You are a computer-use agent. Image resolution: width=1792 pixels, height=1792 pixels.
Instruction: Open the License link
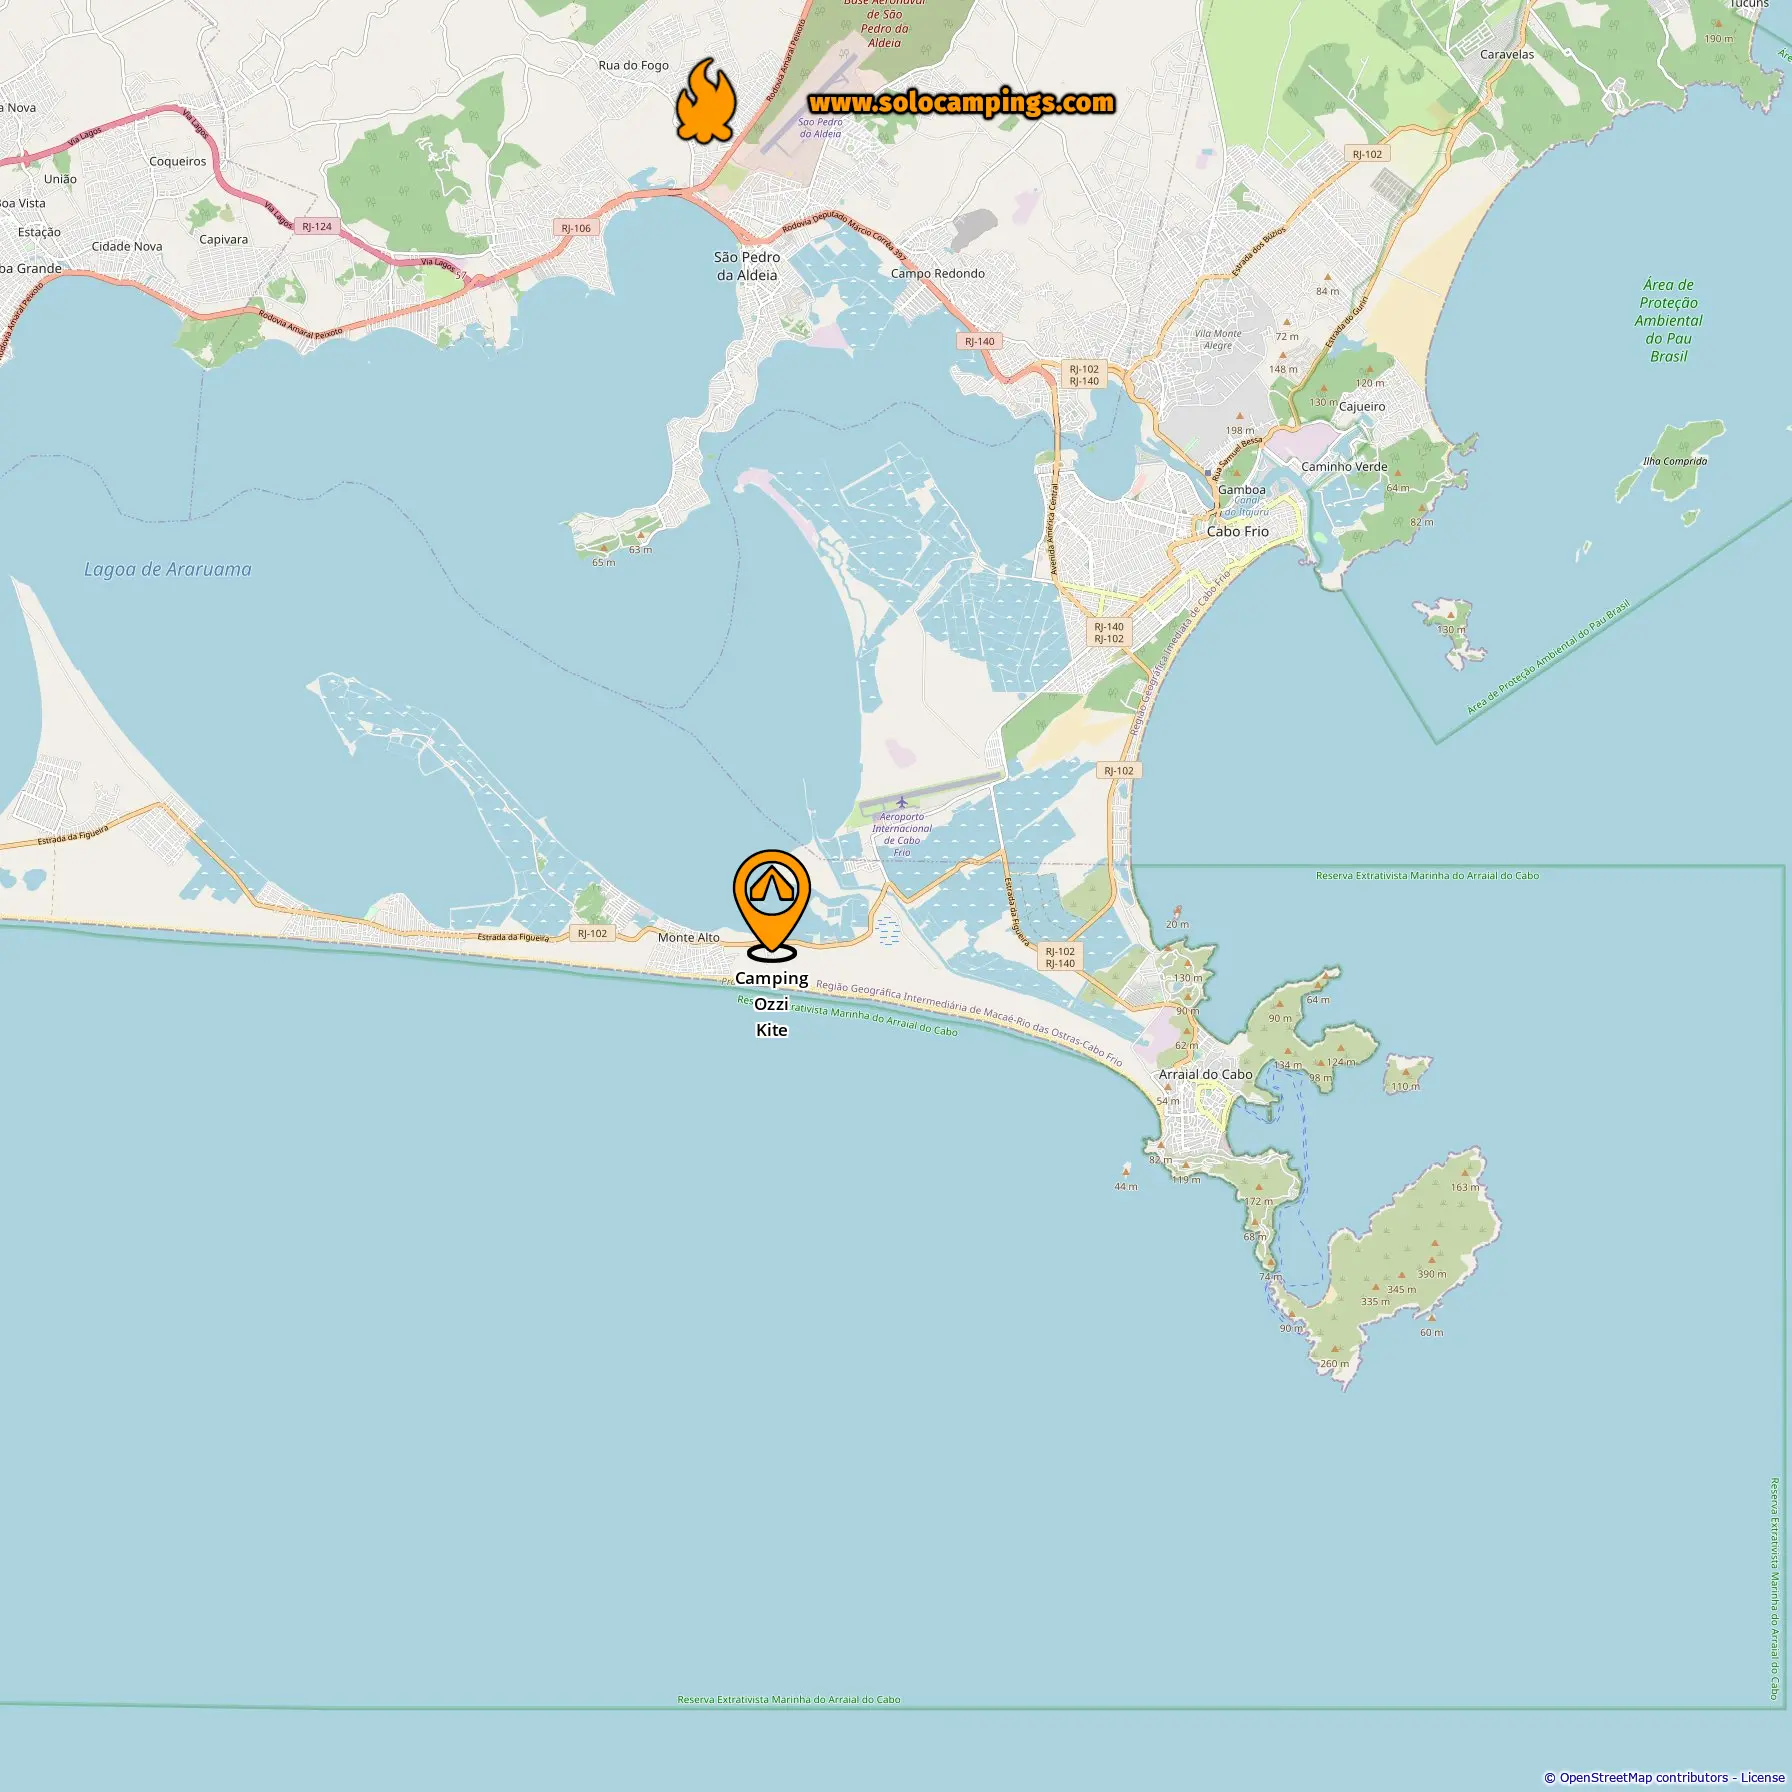[x=1762, y=1777]
